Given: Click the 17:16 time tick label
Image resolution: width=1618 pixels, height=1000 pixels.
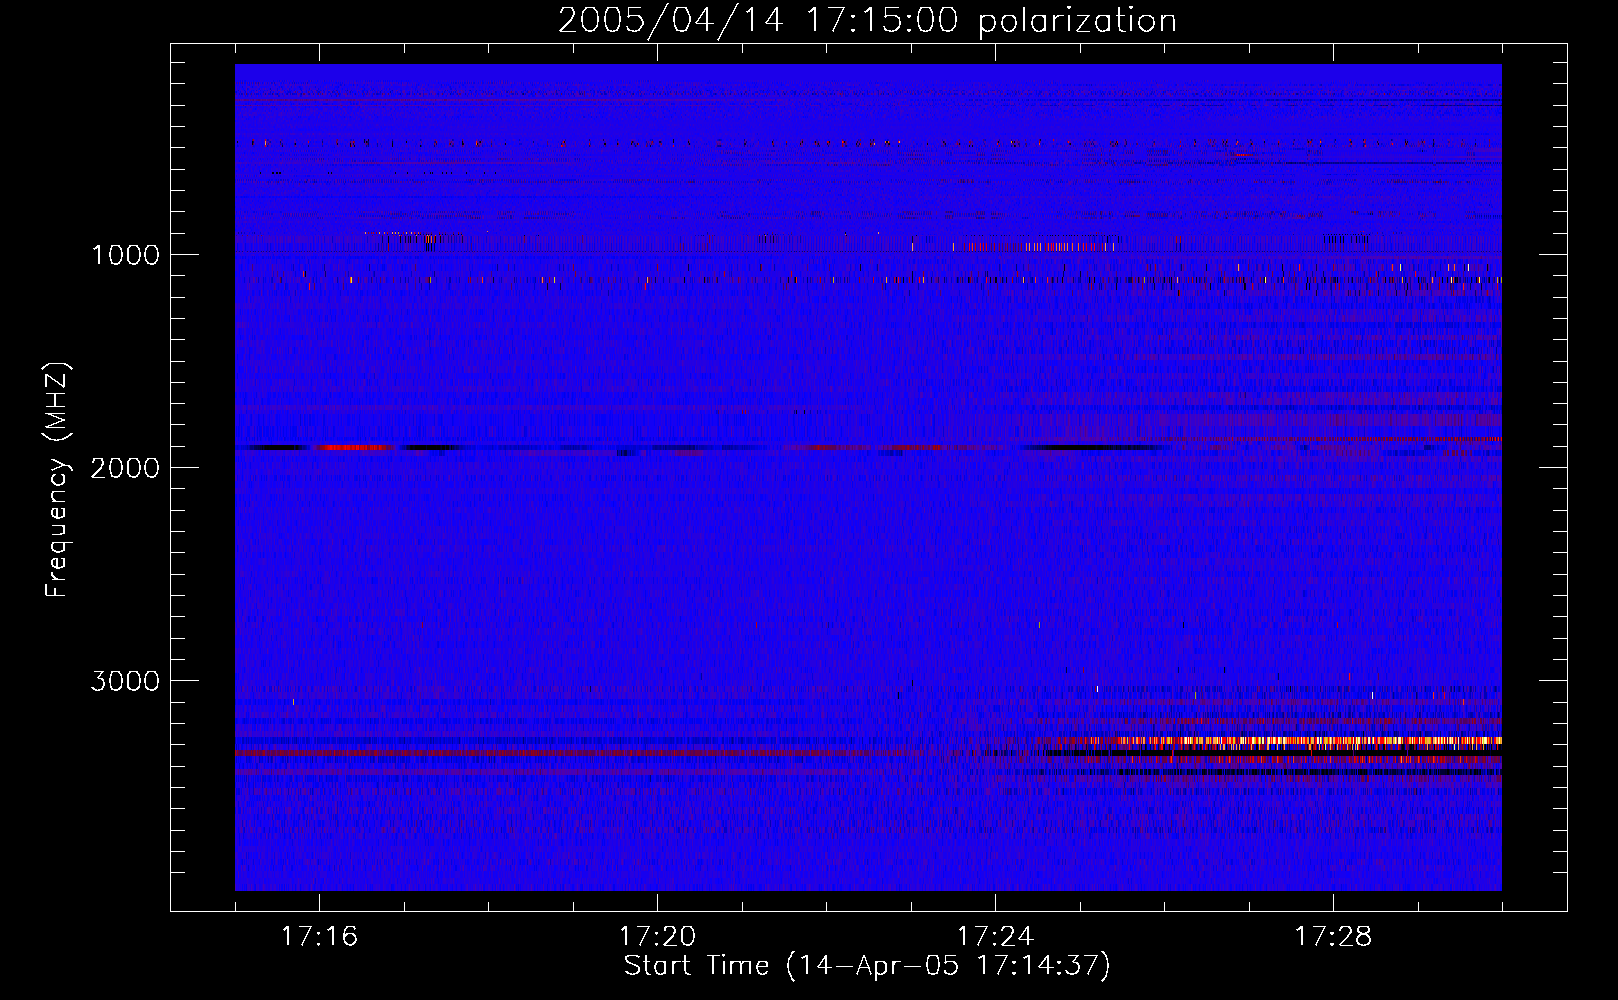Looking at the screenshot, I should 319,937.
